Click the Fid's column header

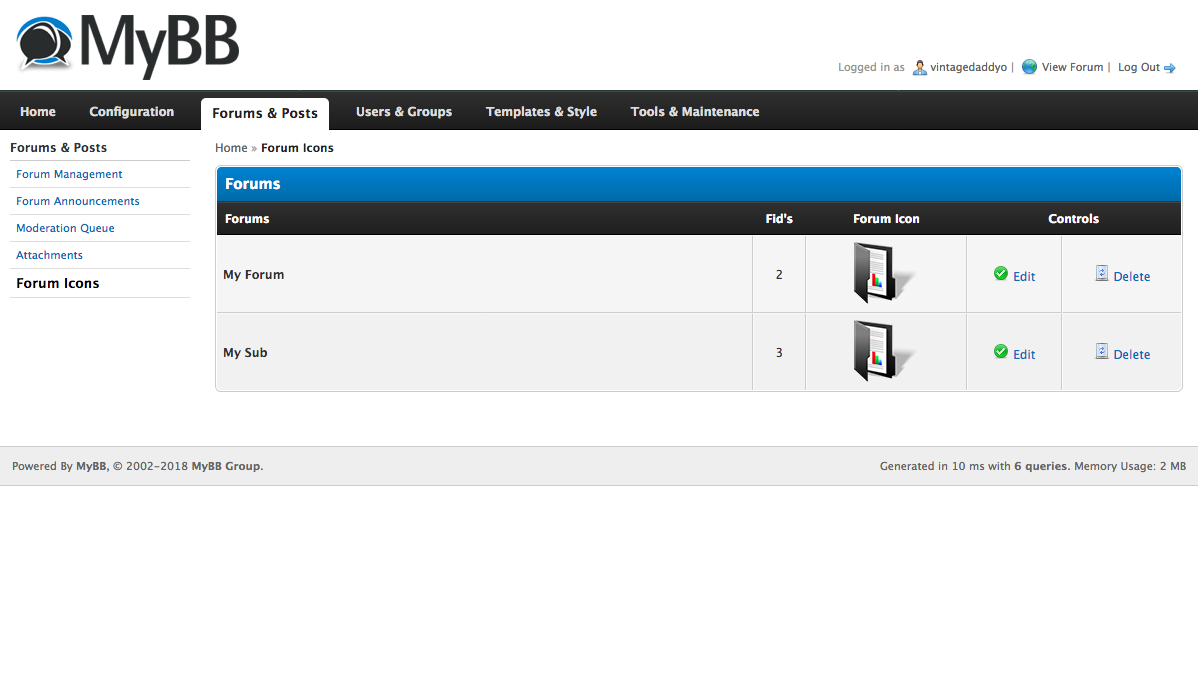pos(779,219)
